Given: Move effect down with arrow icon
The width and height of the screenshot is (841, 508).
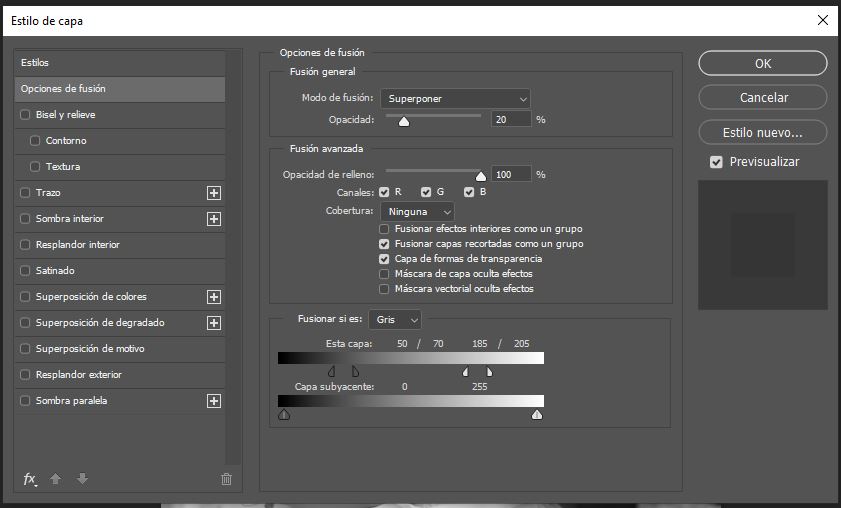Looking at the screenshot, I should point(82,478).
